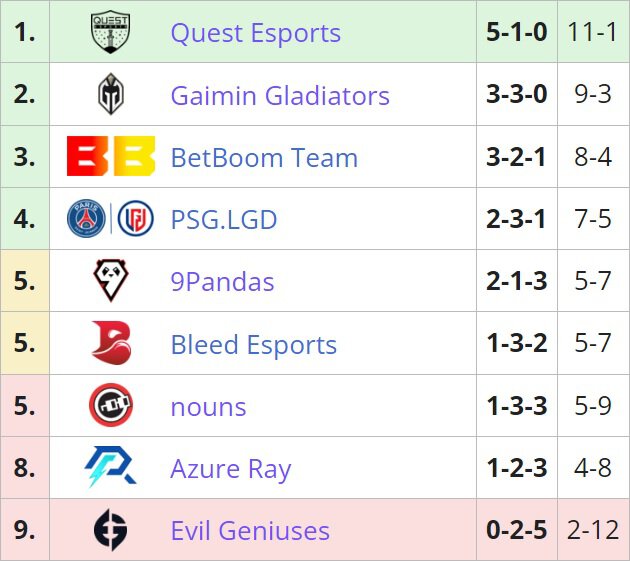The height and width of the screenshot is (561, 630).
Task: Click the Evil Geniuses logo
Action: pos(110,530)
